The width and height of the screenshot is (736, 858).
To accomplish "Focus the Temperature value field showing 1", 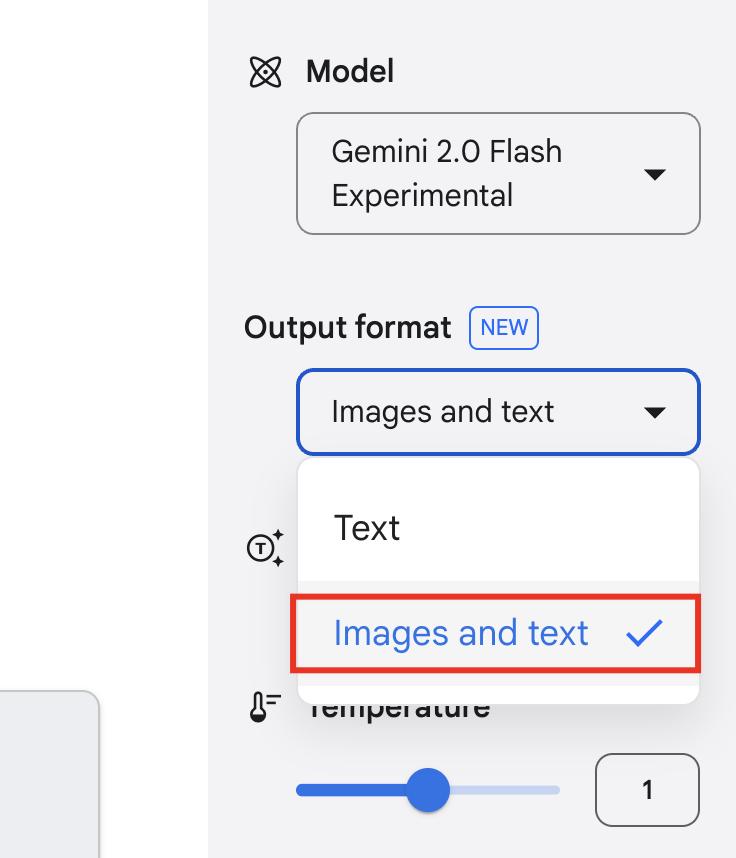I will [647, 790].
